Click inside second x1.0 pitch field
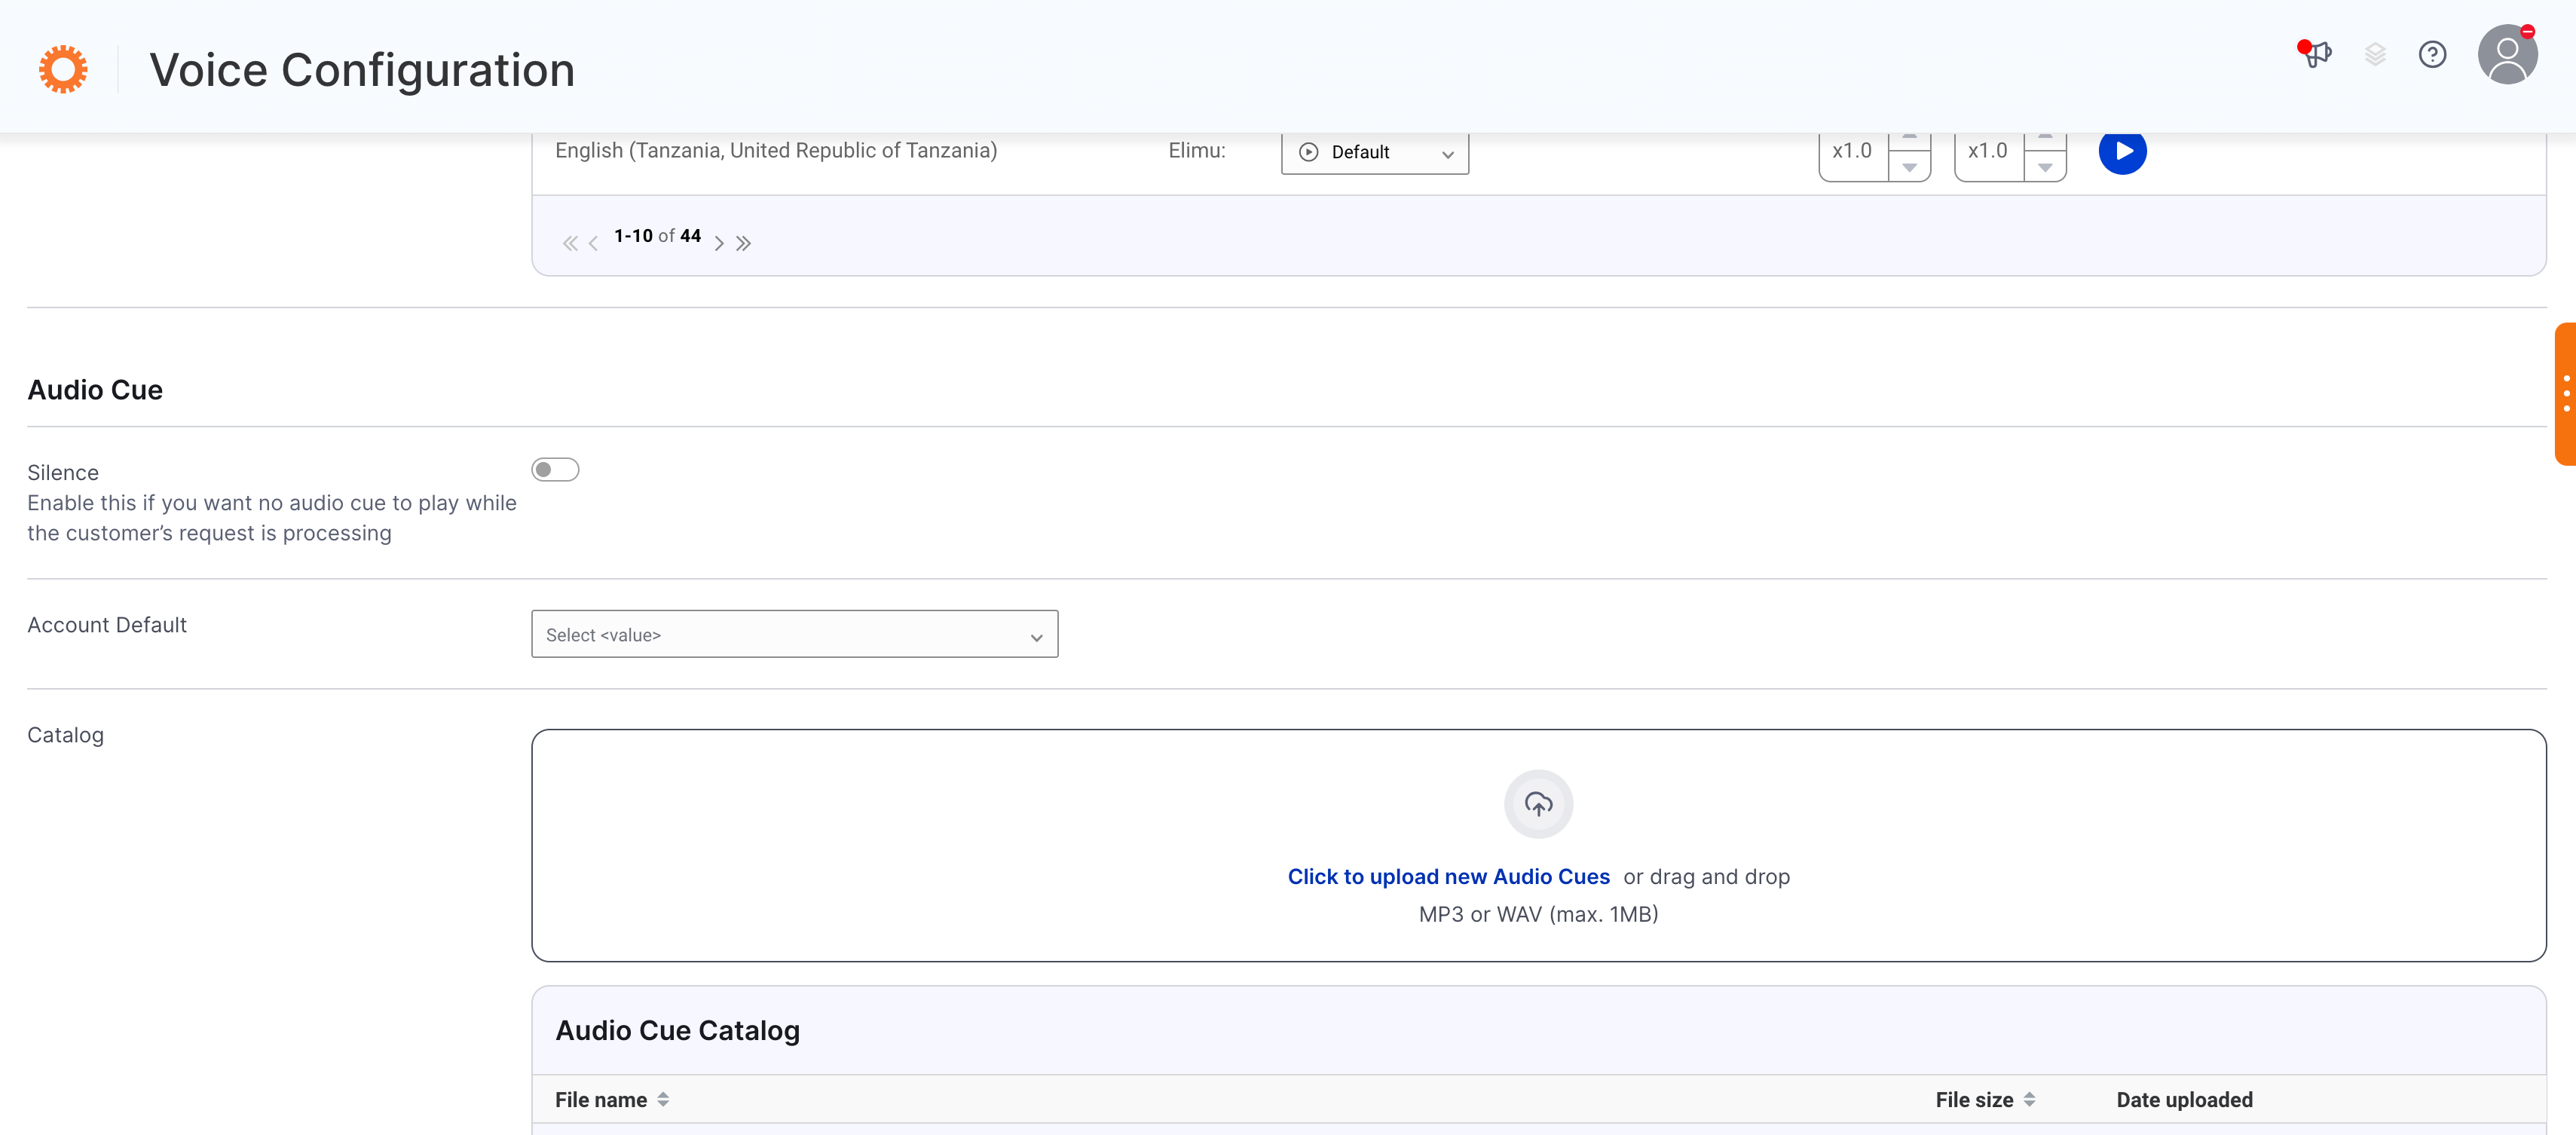The width and height of the screenshot is (2576, 1135). [1989, 151]
